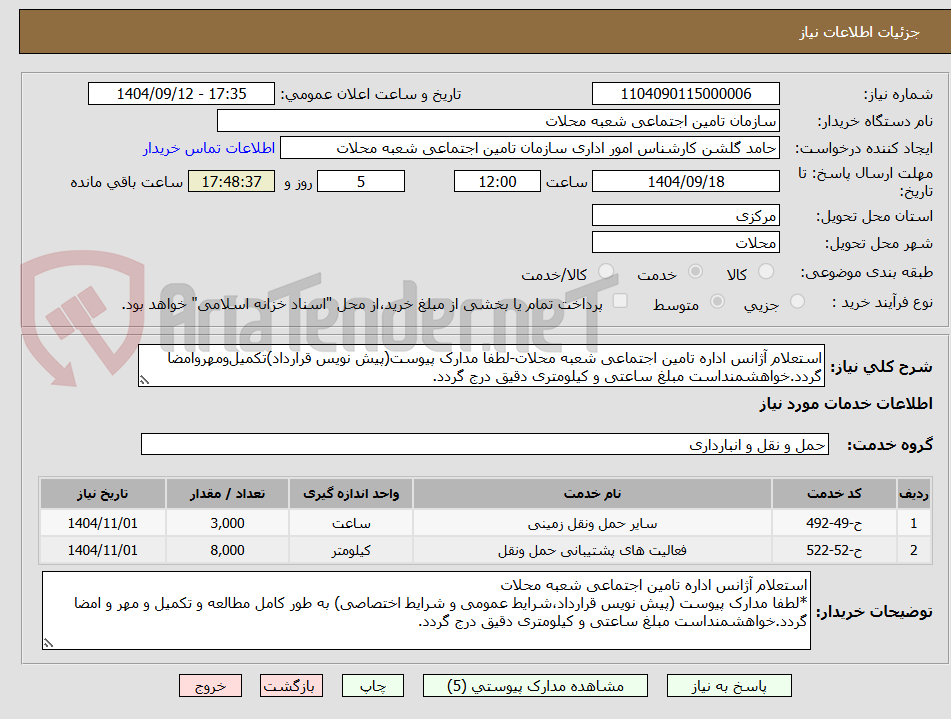Toggle the اسناد خزانه اسلامی payment checkbox
The height and width of the screenshot is (719, 951).
620,300
